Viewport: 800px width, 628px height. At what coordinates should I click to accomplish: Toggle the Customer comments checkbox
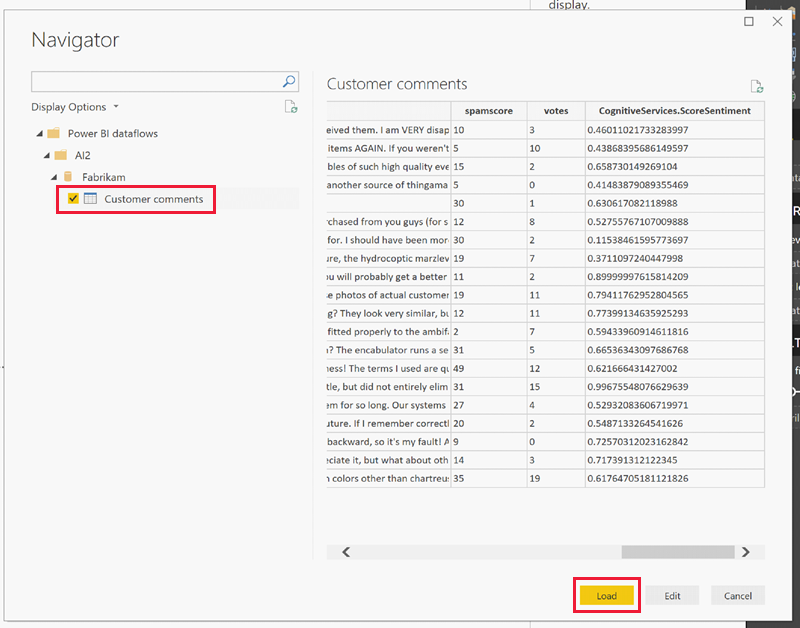(x=73, y=198)
